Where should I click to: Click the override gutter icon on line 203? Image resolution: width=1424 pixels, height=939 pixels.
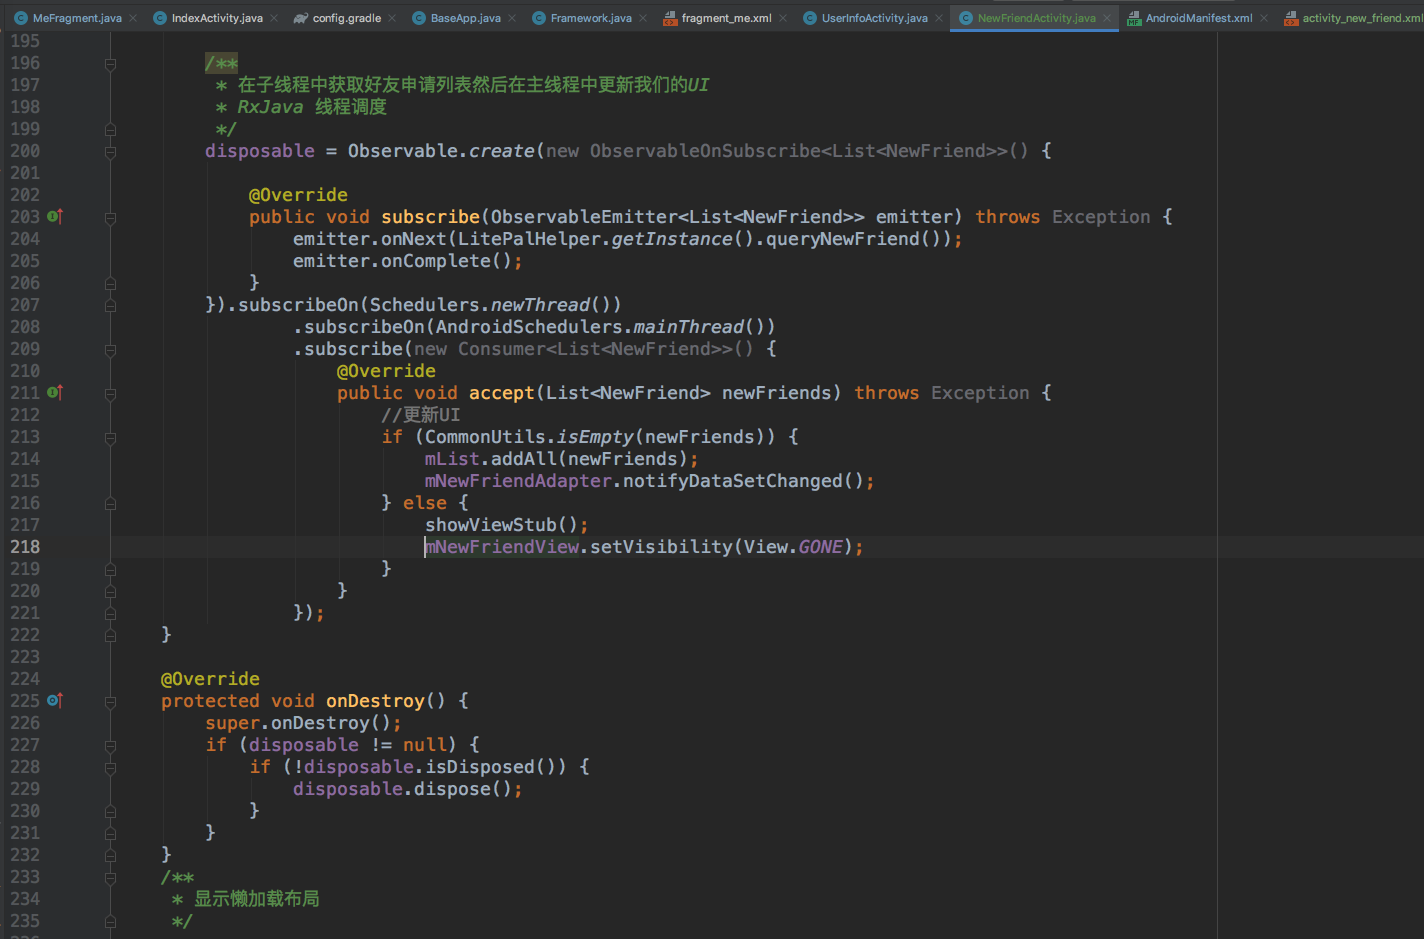coord(55,217)
